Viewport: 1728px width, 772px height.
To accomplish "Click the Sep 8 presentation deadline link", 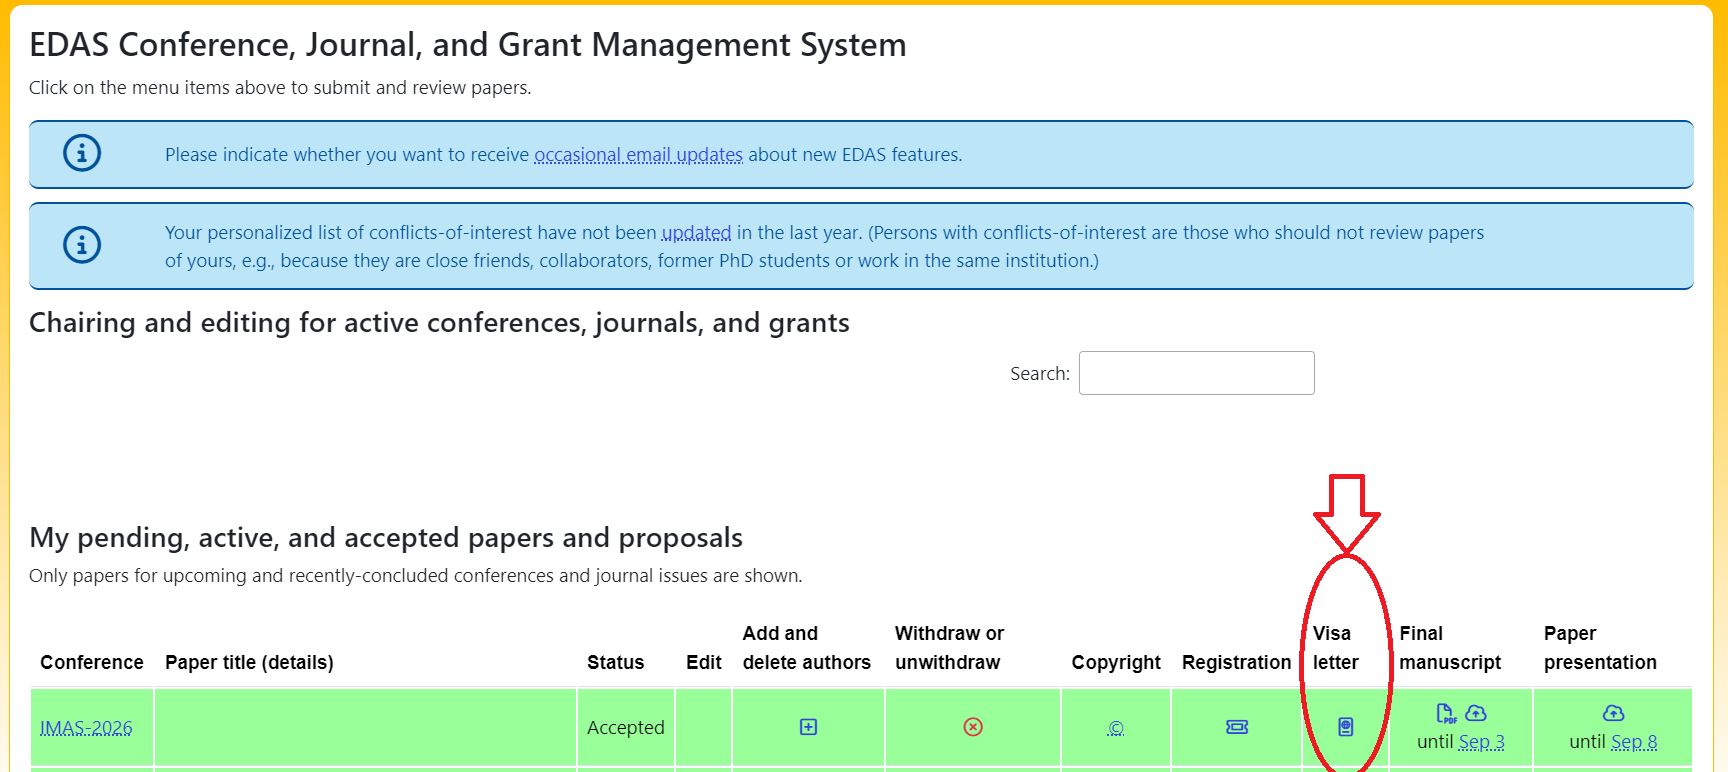I will [x=1634, y=742].
